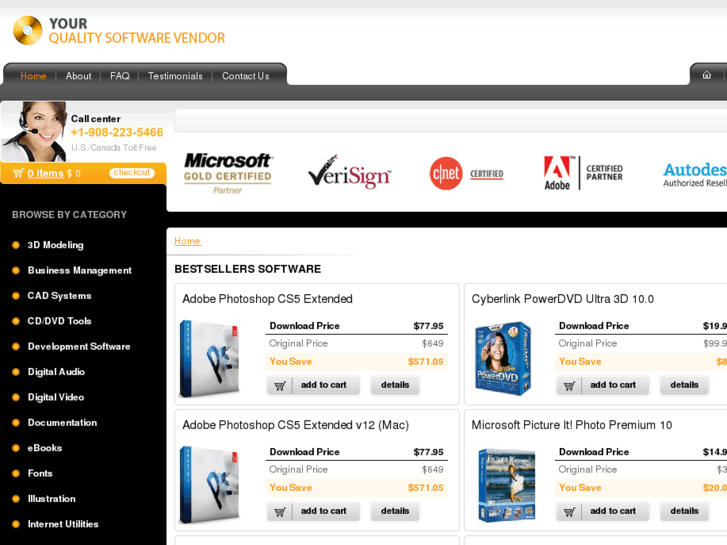Open the Contact Us navigation tab
The width and height of the screenshot is (727, 545).
click(x=246, y=76)
